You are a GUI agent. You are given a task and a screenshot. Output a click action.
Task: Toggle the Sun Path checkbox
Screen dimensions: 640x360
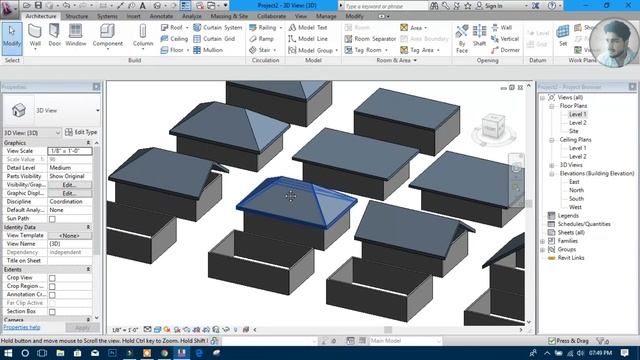point(52,219)
